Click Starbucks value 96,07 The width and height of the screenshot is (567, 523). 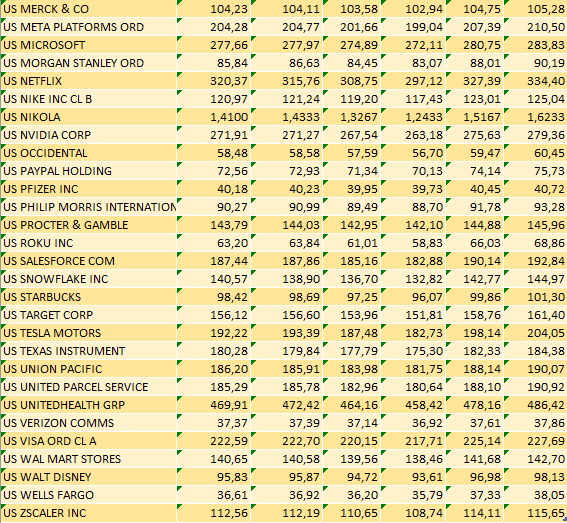[427, 297]
